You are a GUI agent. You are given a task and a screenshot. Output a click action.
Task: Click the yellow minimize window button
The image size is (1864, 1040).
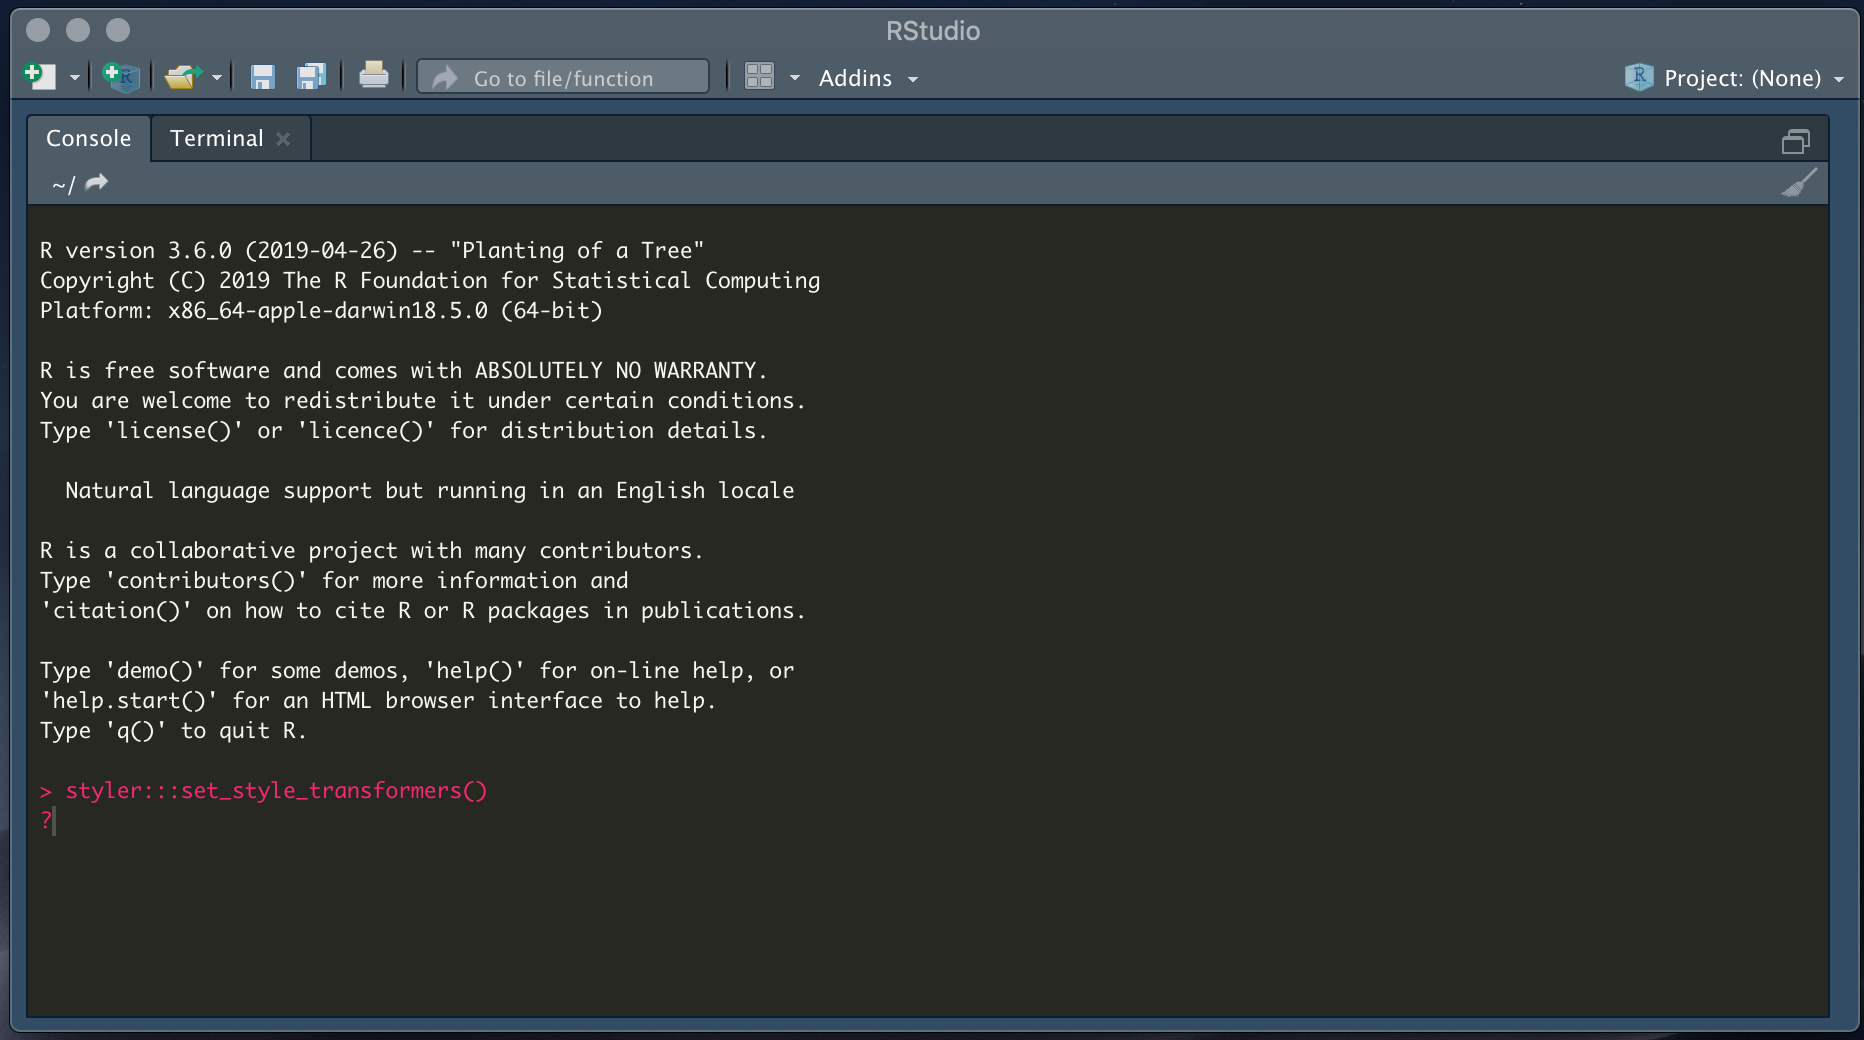pyautogui.click(x=78, y=30)
